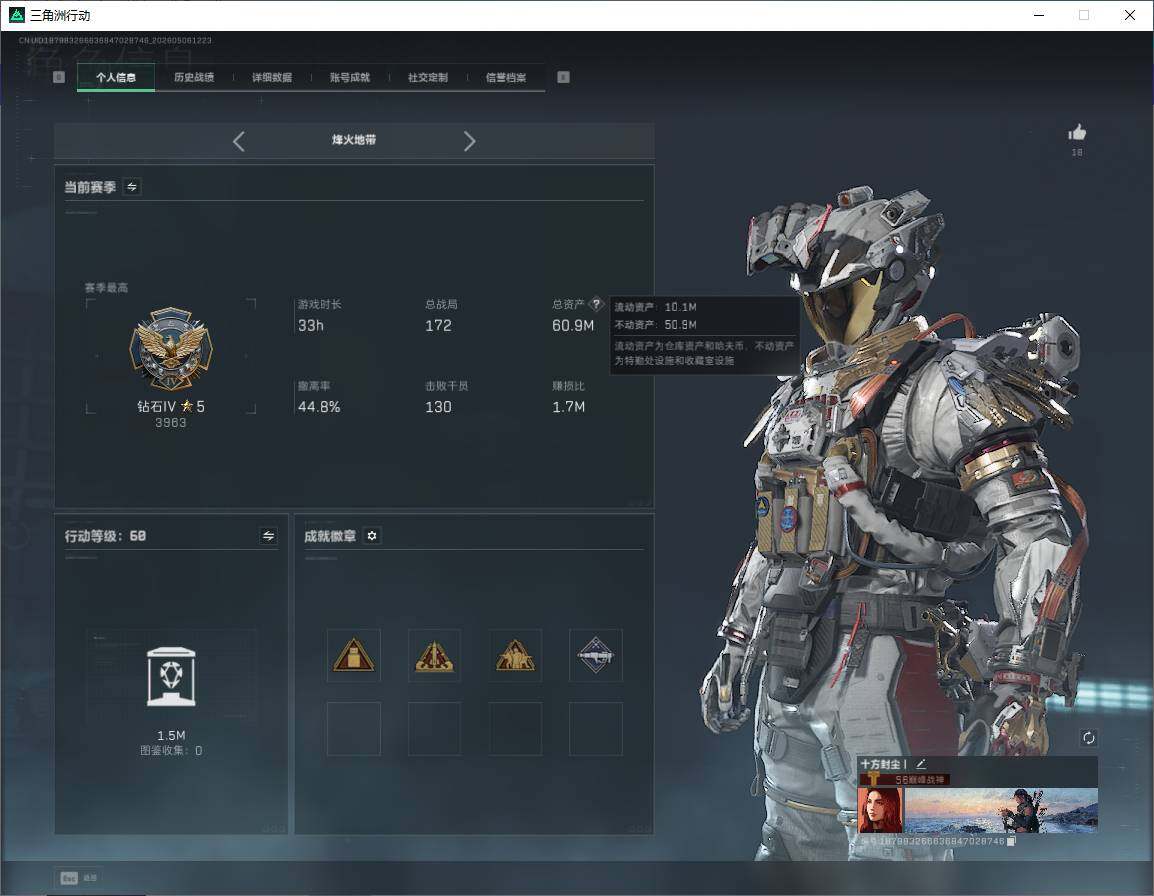The image size is (1154, 896).
Task: Open the 详细数据 tab
Action: pos(272,77)
